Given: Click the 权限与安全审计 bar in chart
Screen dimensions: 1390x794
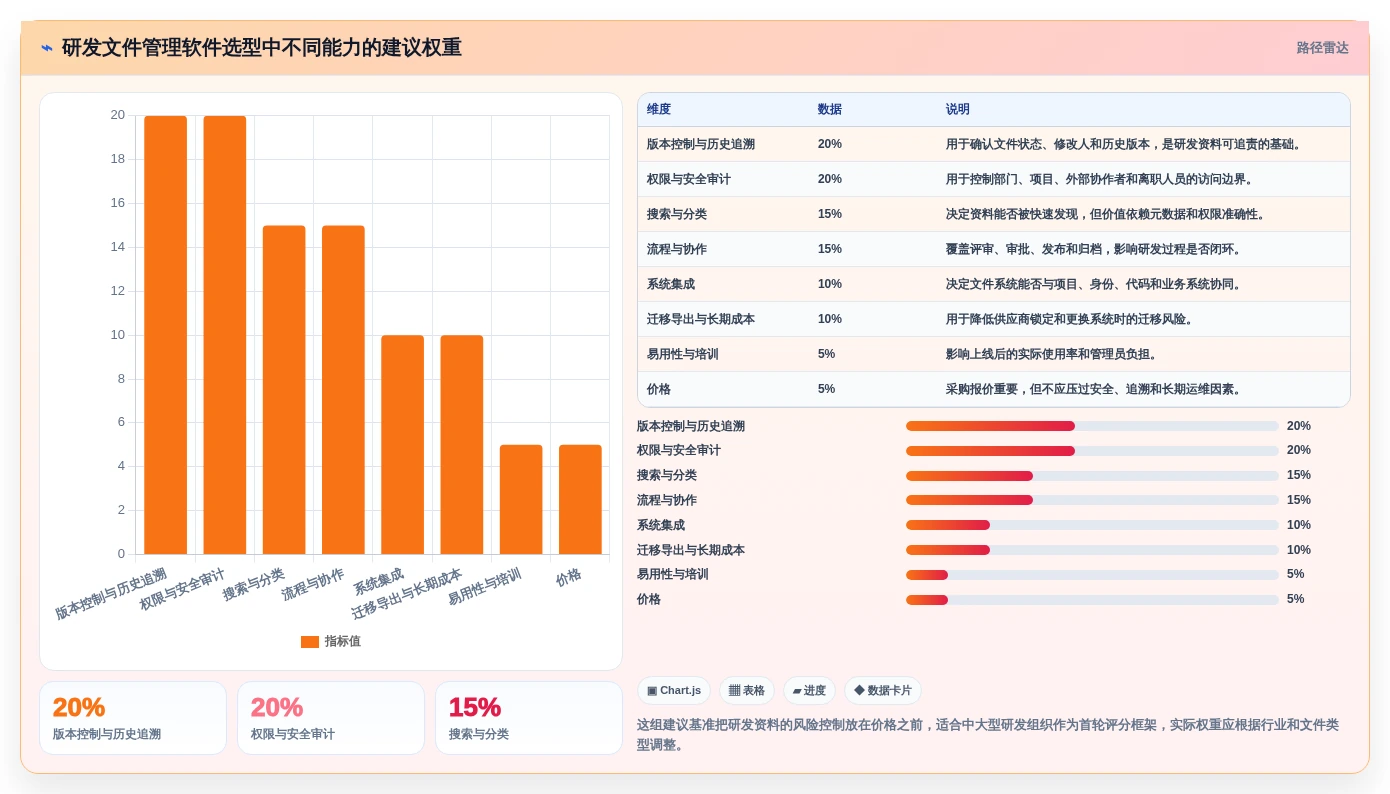Looking at the screenshot, I should [x=225, y=335].
